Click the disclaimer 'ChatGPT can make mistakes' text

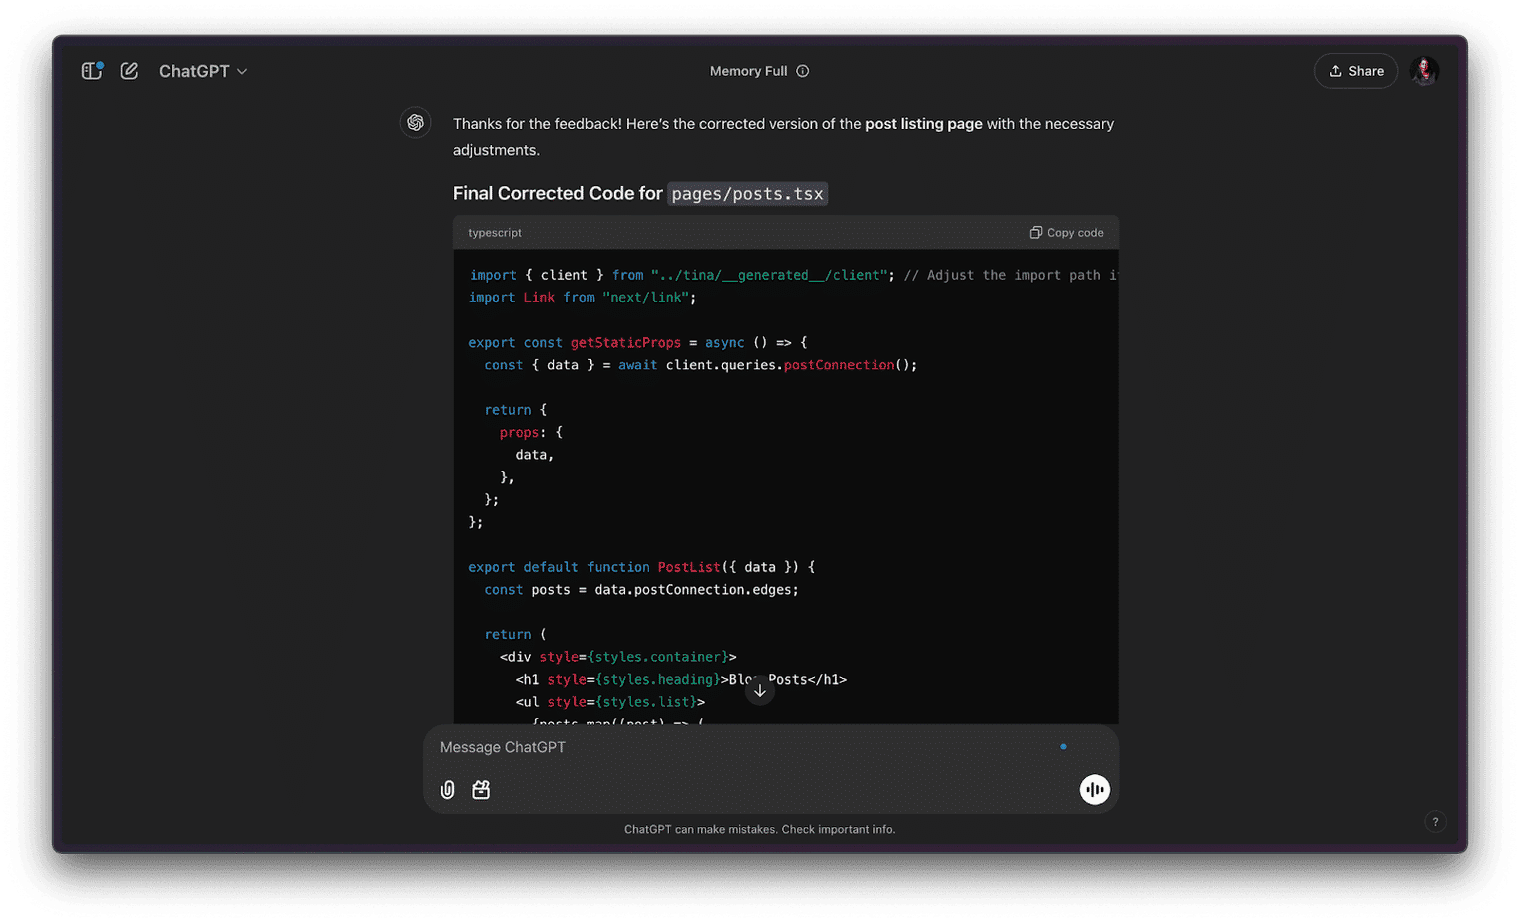coord(760,829)
